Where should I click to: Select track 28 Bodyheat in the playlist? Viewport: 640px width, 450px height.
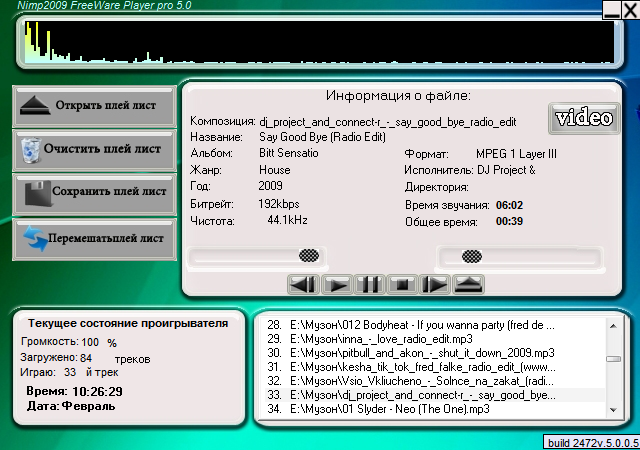pyautogui.click(x=420, y=326)
